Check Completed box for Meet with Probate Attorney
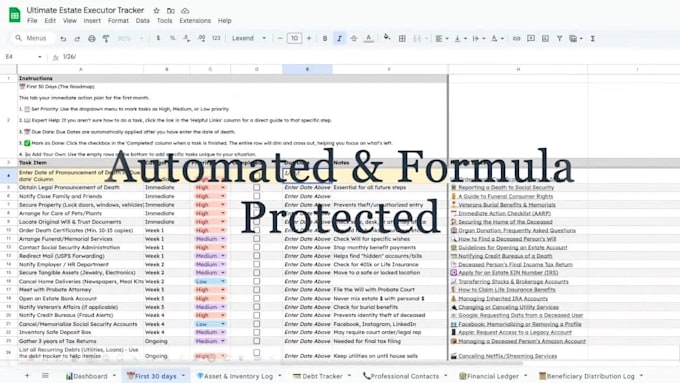 [x=257, y=290]
